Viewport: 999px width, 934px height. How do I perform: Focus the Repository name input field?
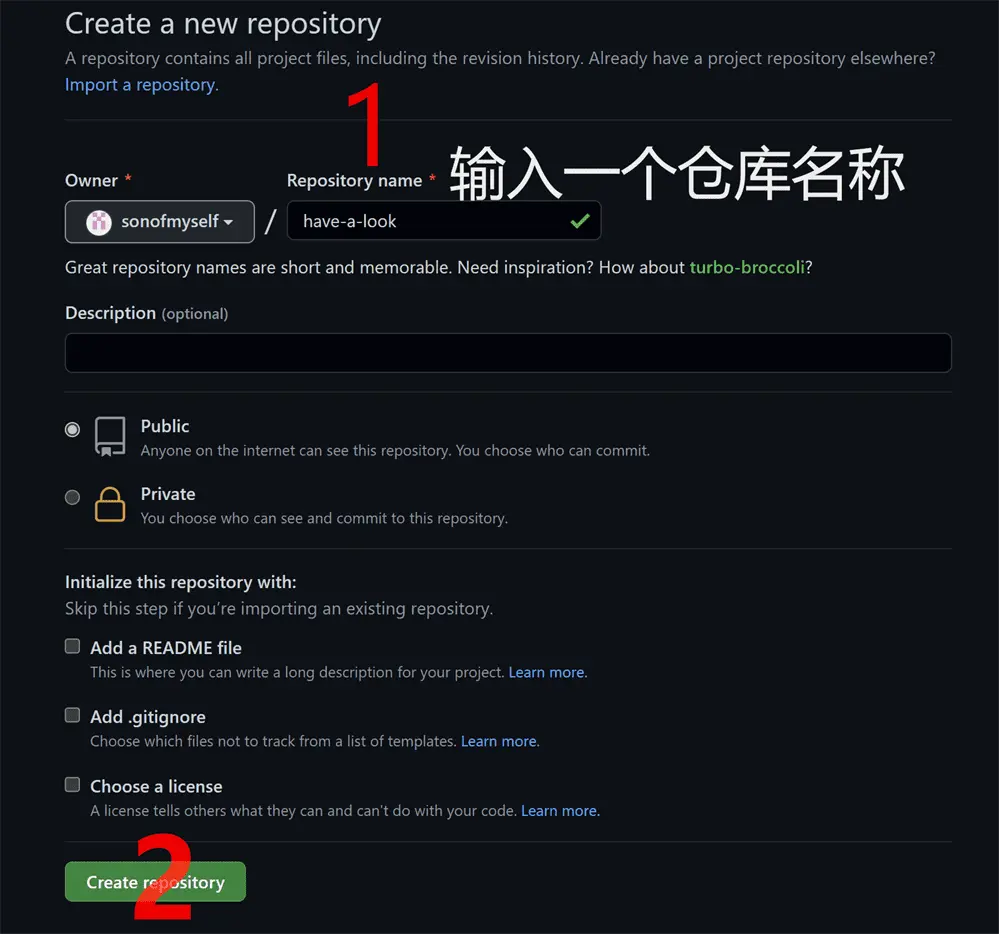[x=444, y=221]
